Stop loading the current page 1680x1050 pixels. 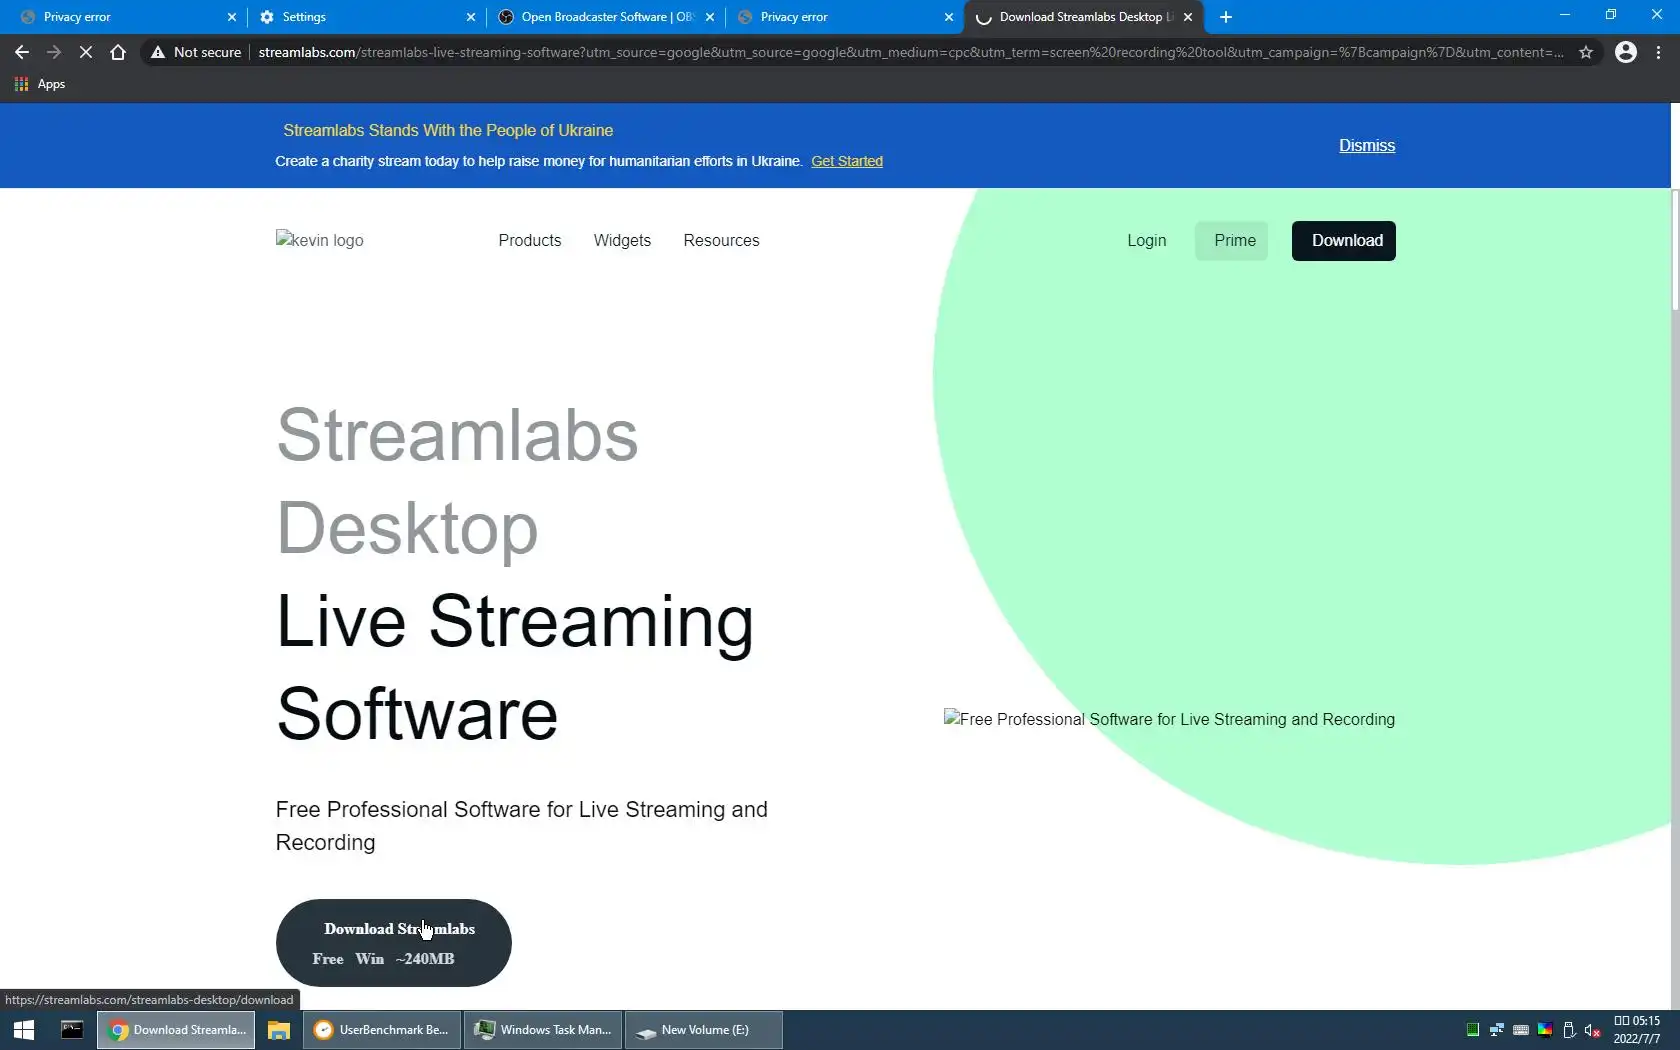click(x=86, y=52)
